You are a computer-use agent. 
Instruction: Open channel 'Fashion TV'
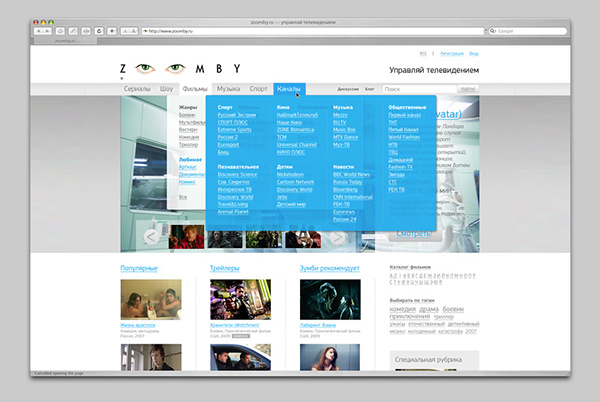coord(400,167)
